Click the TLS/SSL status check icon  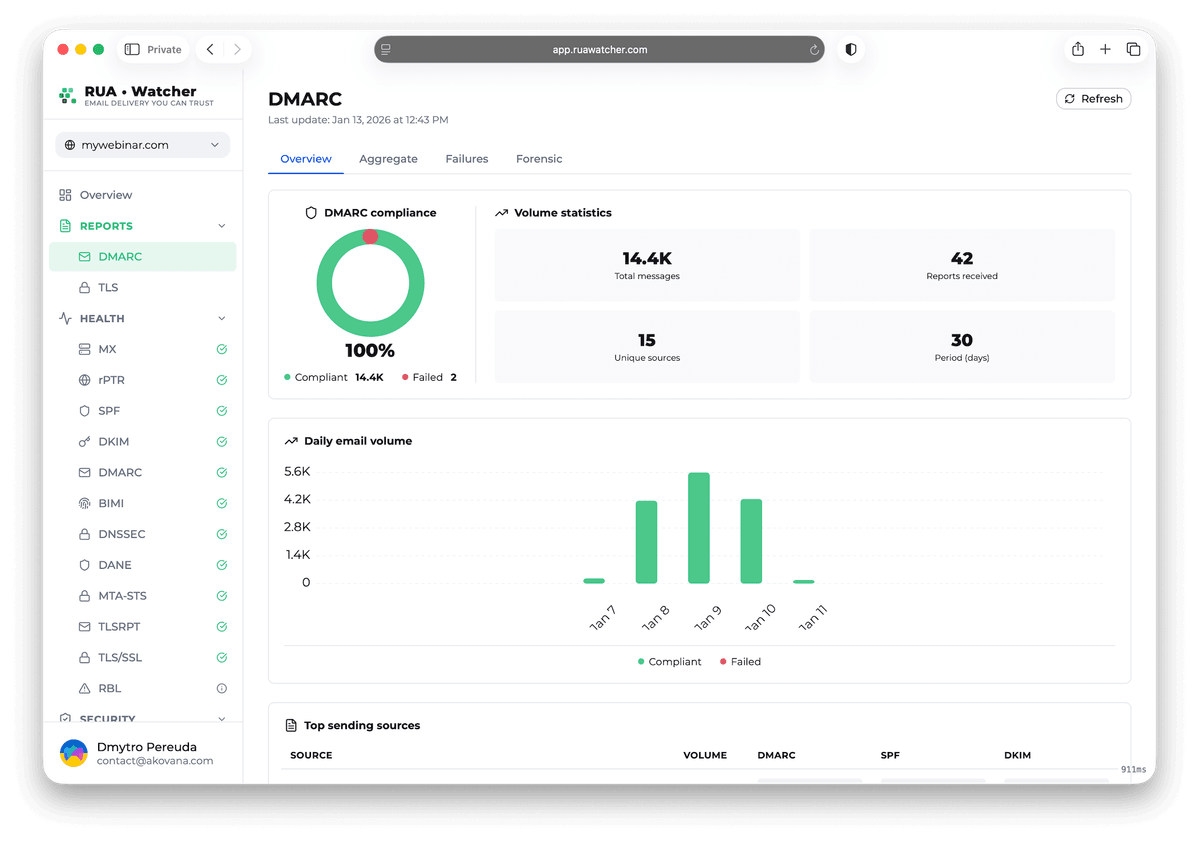tap(222, 658)
